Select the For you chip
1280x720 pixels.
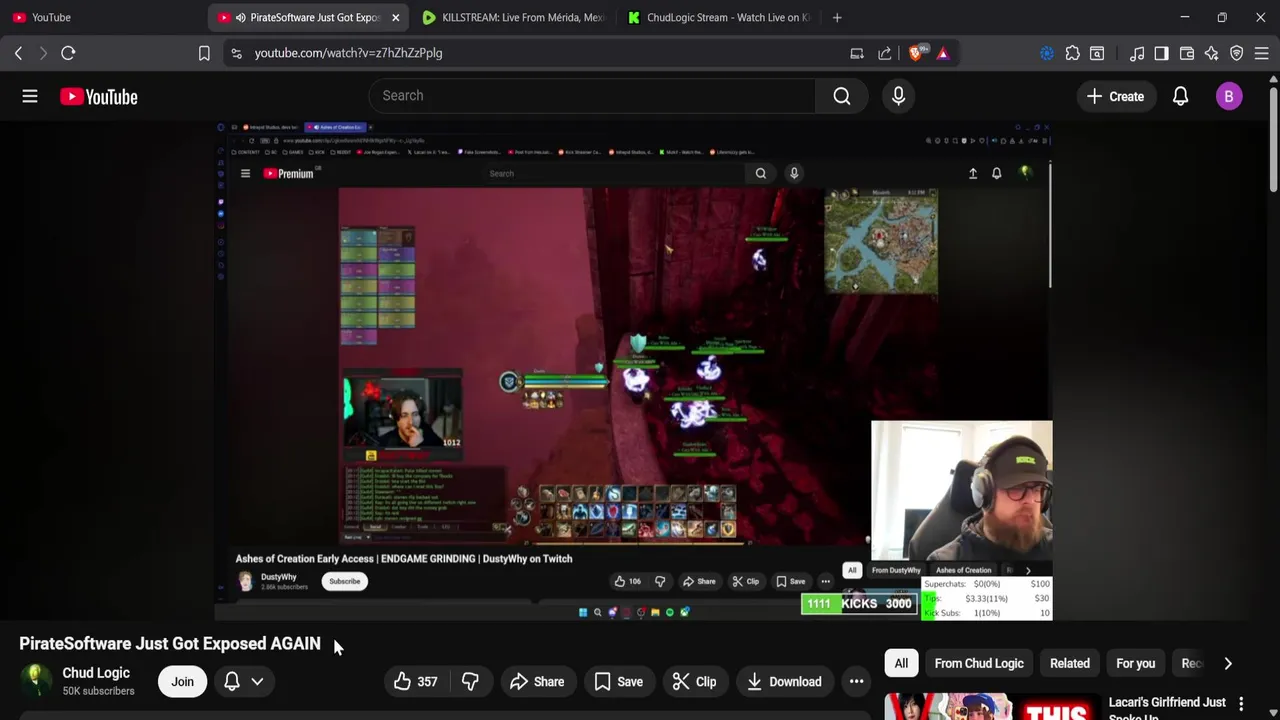tap(1135, 663)
